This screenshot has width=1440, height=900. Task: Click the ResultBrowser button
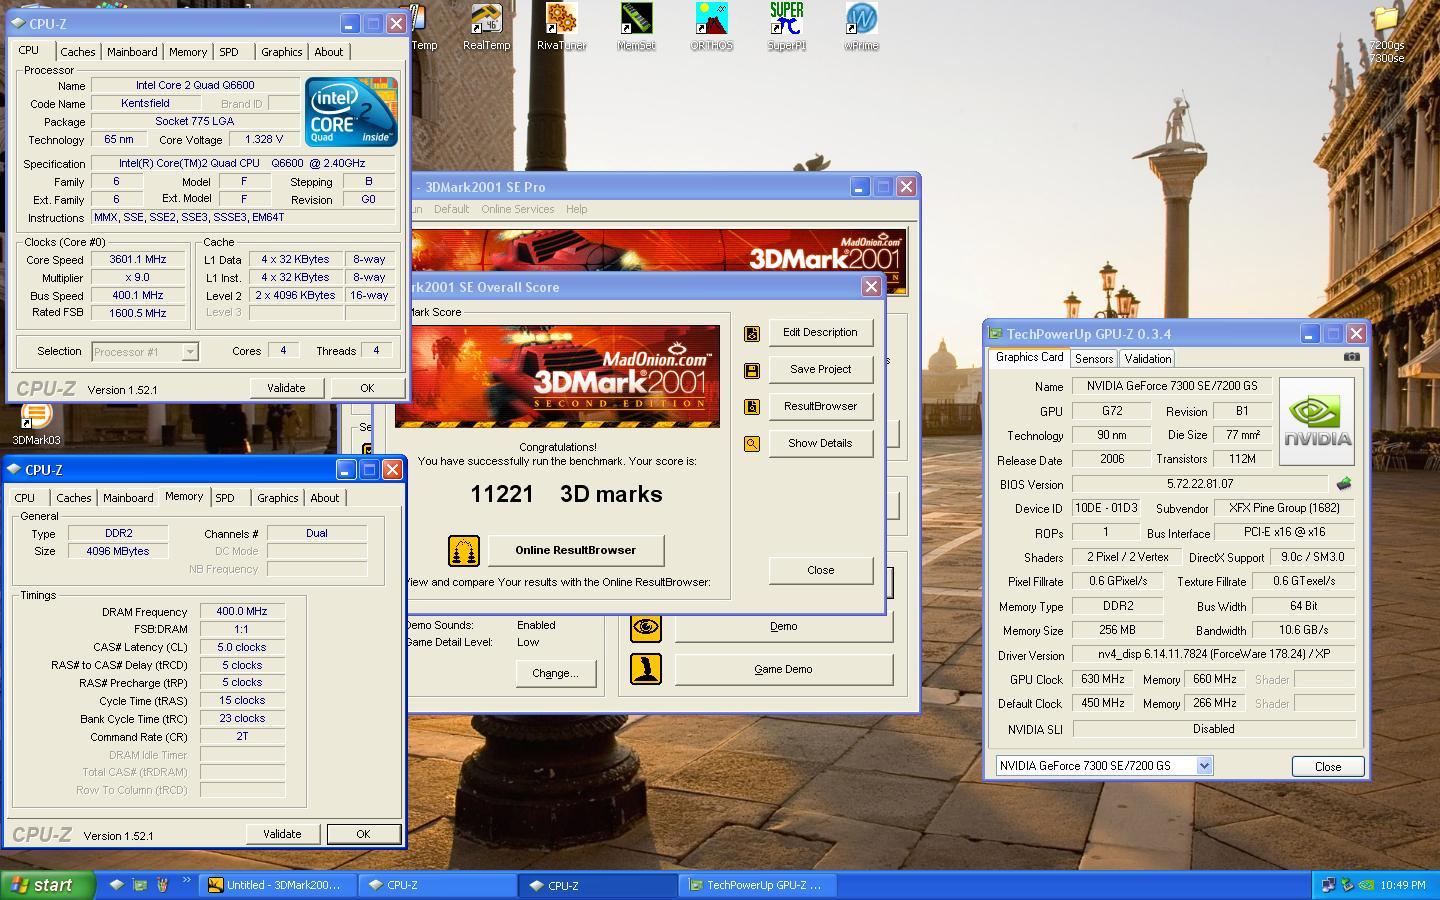(x=820, y=406)
